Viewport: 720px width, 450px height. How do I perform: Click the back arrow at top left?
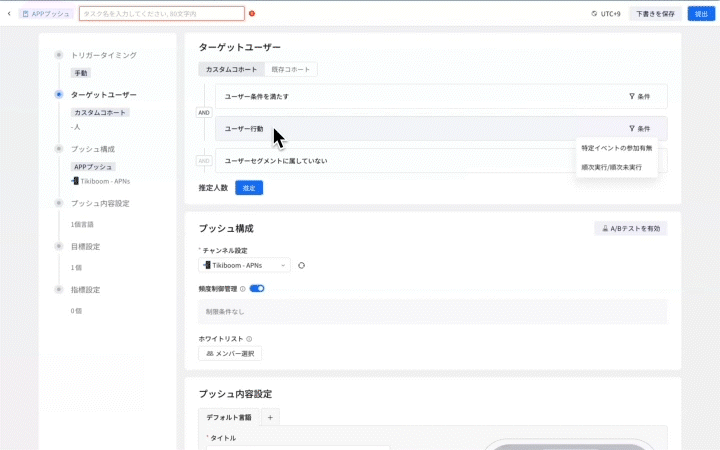(9, 14)
